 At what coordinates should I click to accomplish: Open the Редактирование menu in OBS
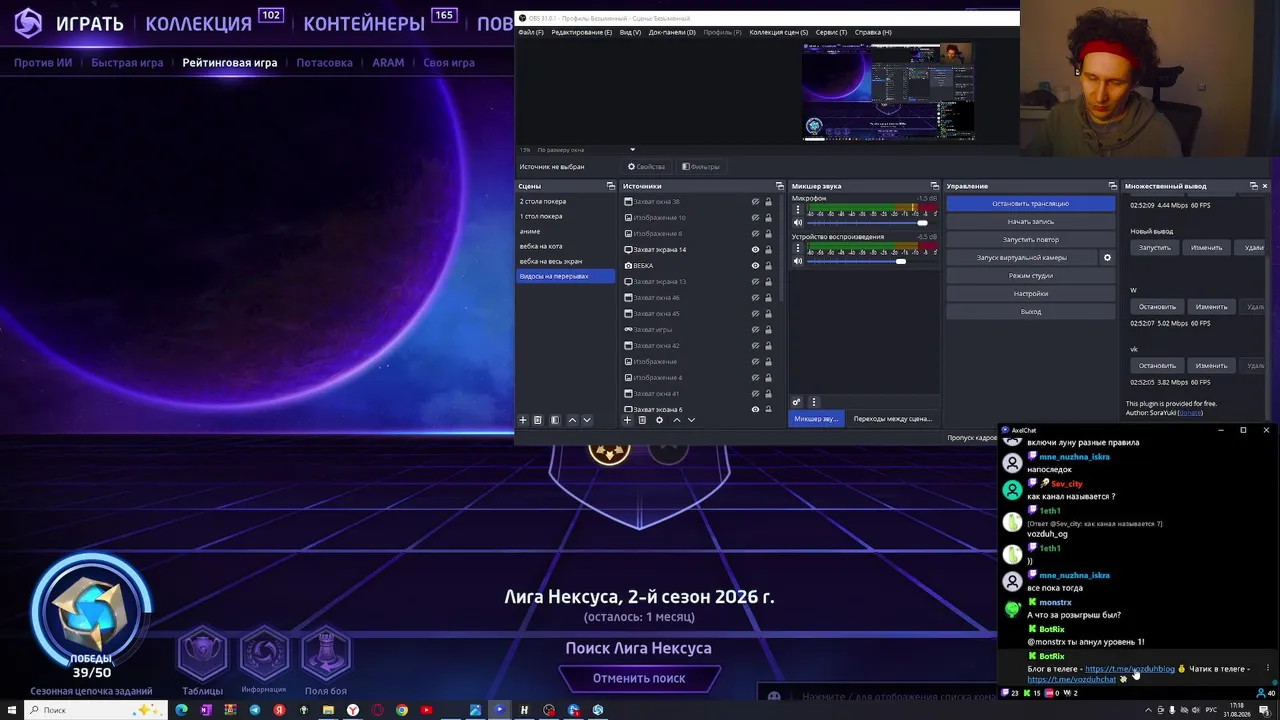tap(581, 32)
